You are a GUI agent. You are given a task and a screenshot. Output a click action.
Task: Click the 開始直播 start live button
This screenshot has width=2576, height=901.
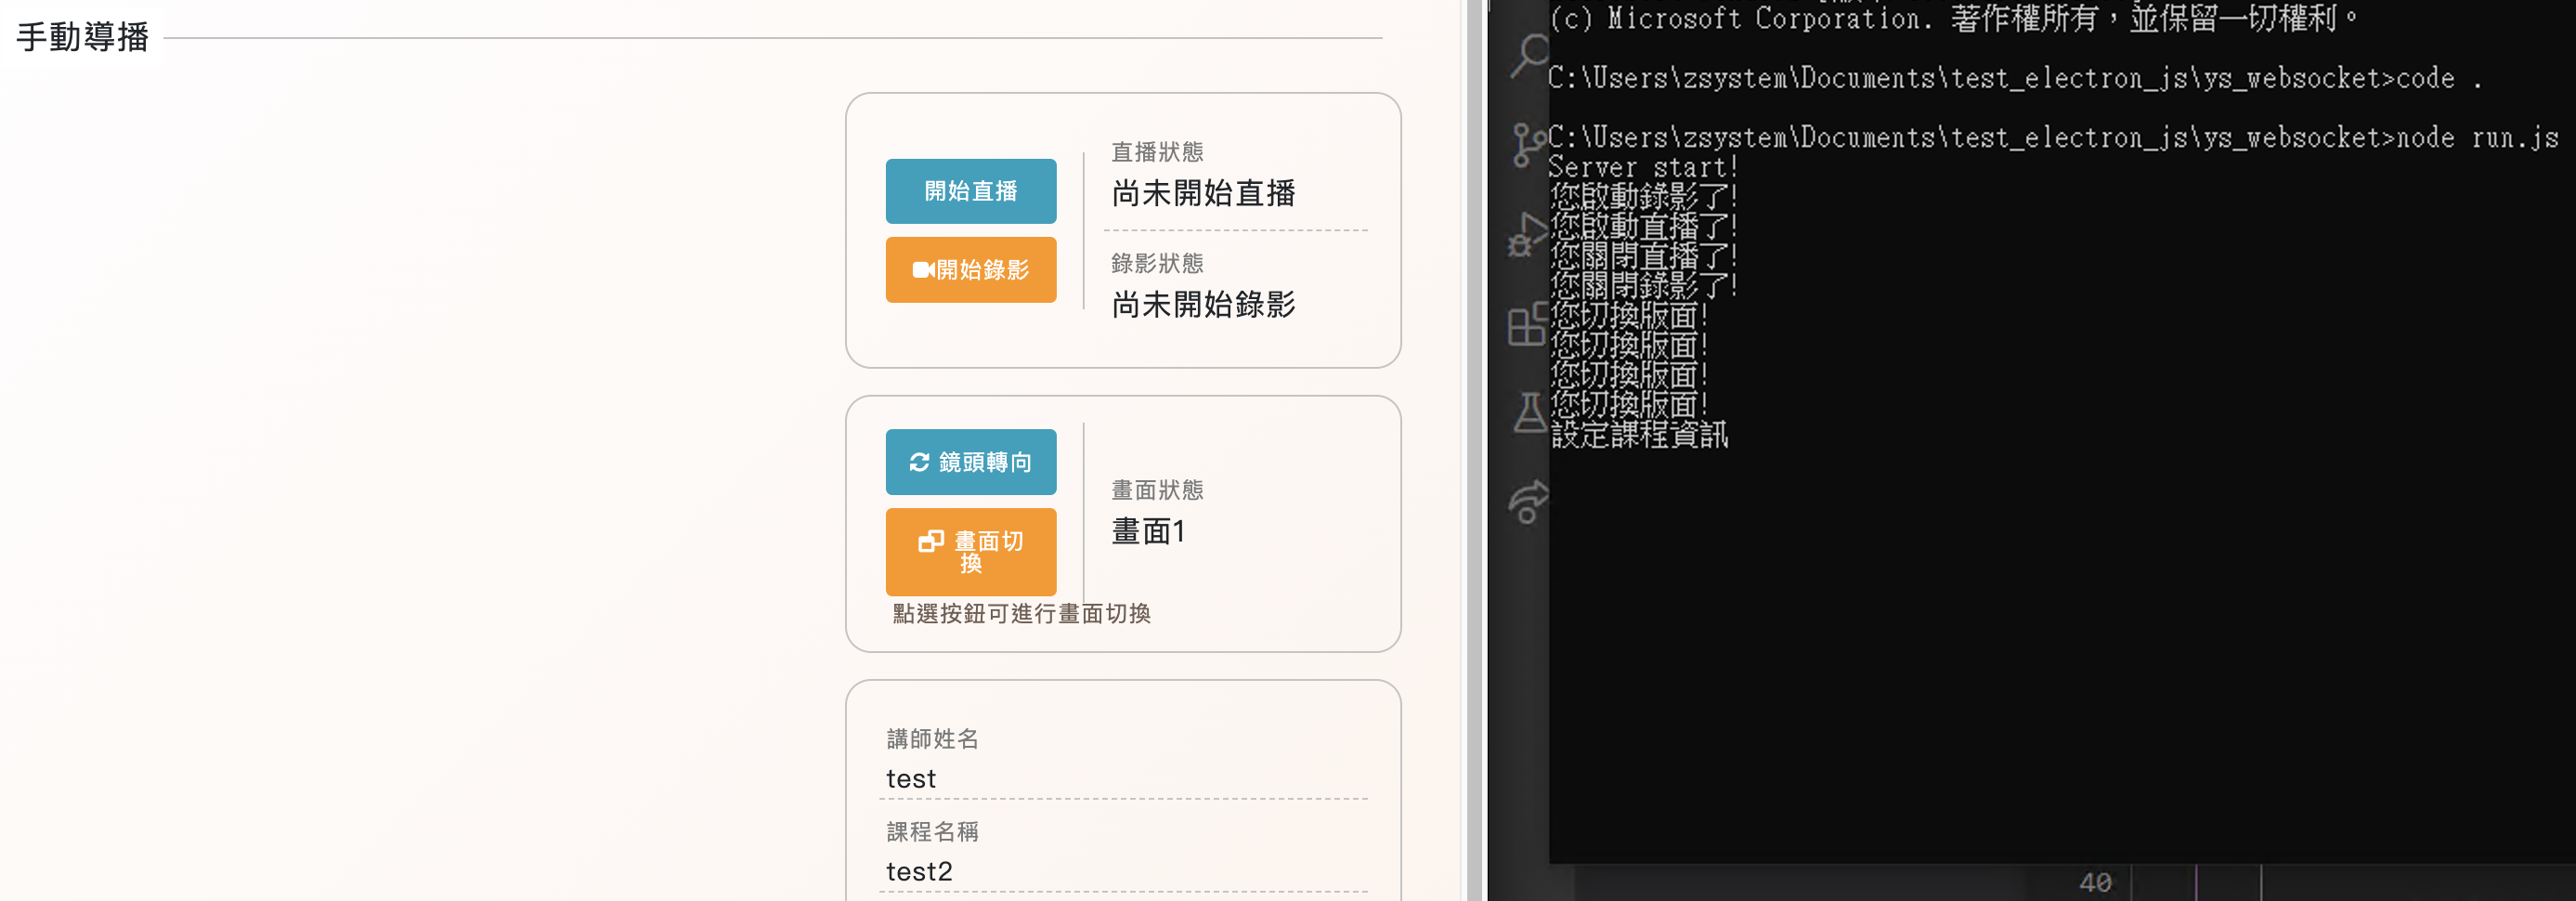(970, 191)
